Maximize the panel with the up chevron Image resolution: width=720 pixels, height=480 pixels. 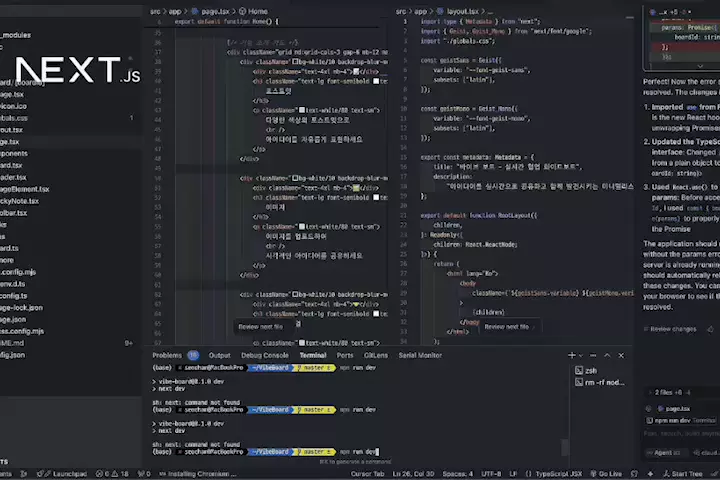point(607,355)
